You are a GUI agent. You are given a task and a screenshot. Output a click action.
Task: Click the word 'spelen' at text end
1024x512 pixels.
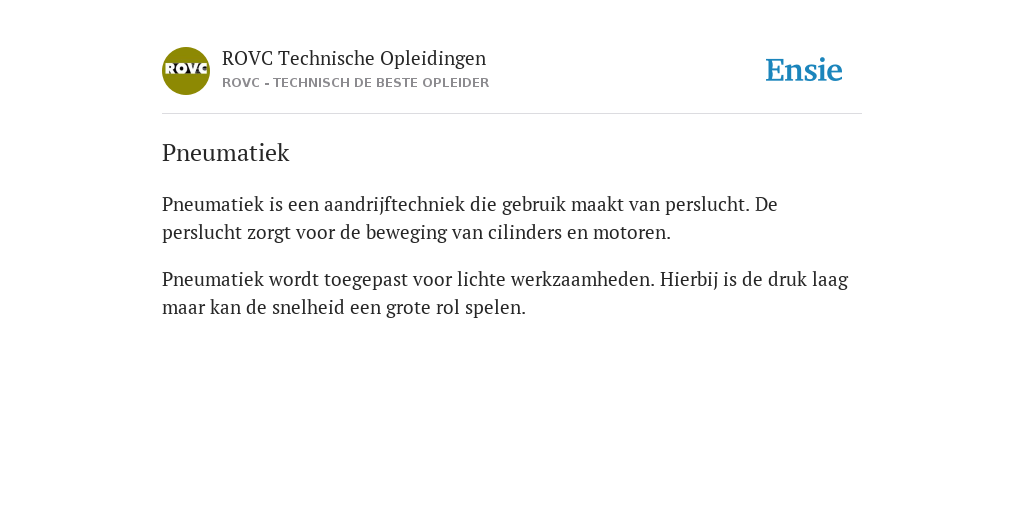point(492,308)
